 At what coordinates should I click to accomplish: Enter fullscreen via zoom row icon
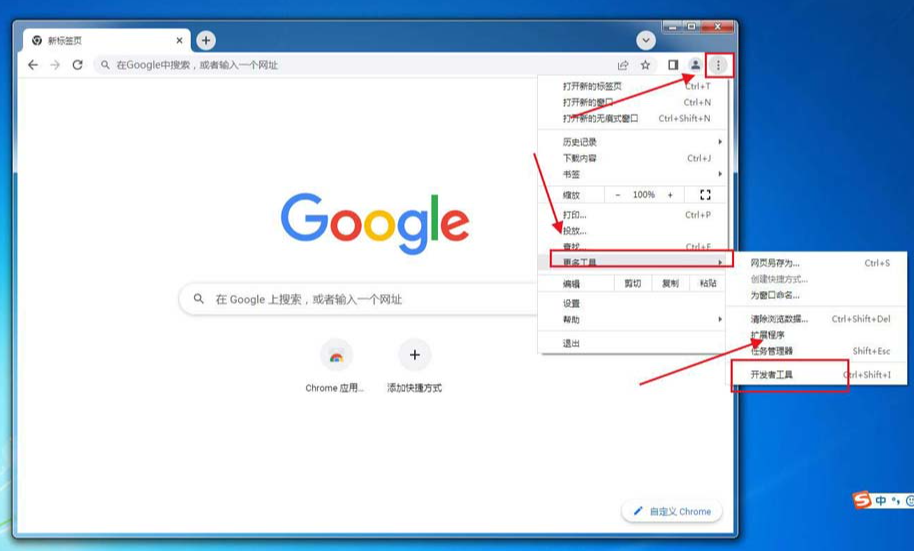click(705, 195)
